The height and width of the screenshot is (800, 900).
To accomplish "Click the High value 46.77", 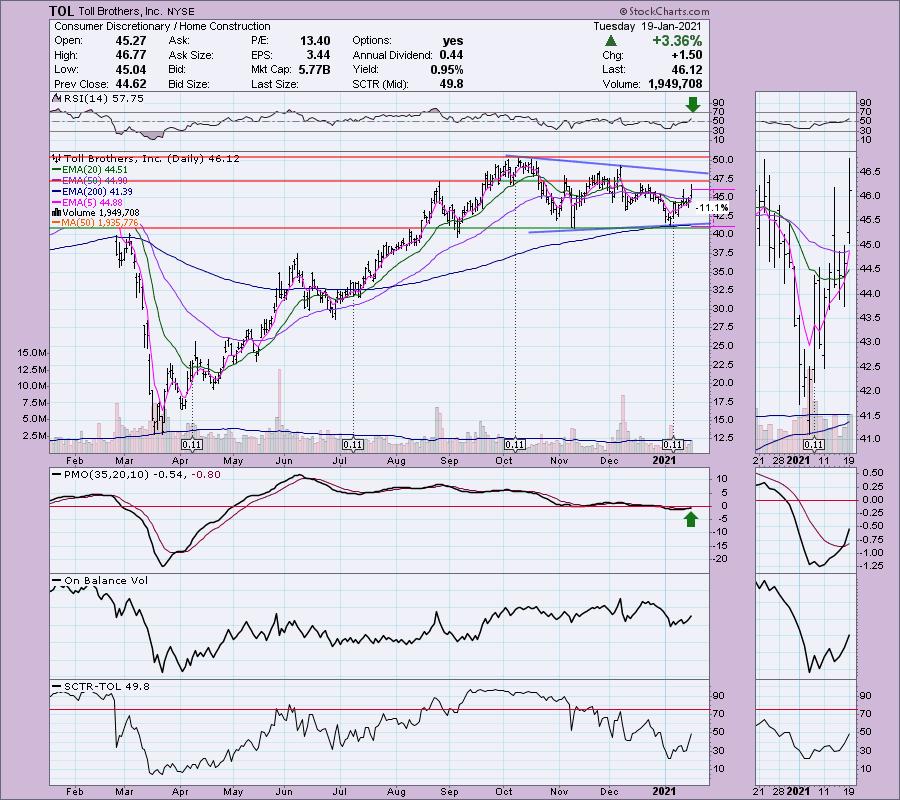I will point(131,55).
